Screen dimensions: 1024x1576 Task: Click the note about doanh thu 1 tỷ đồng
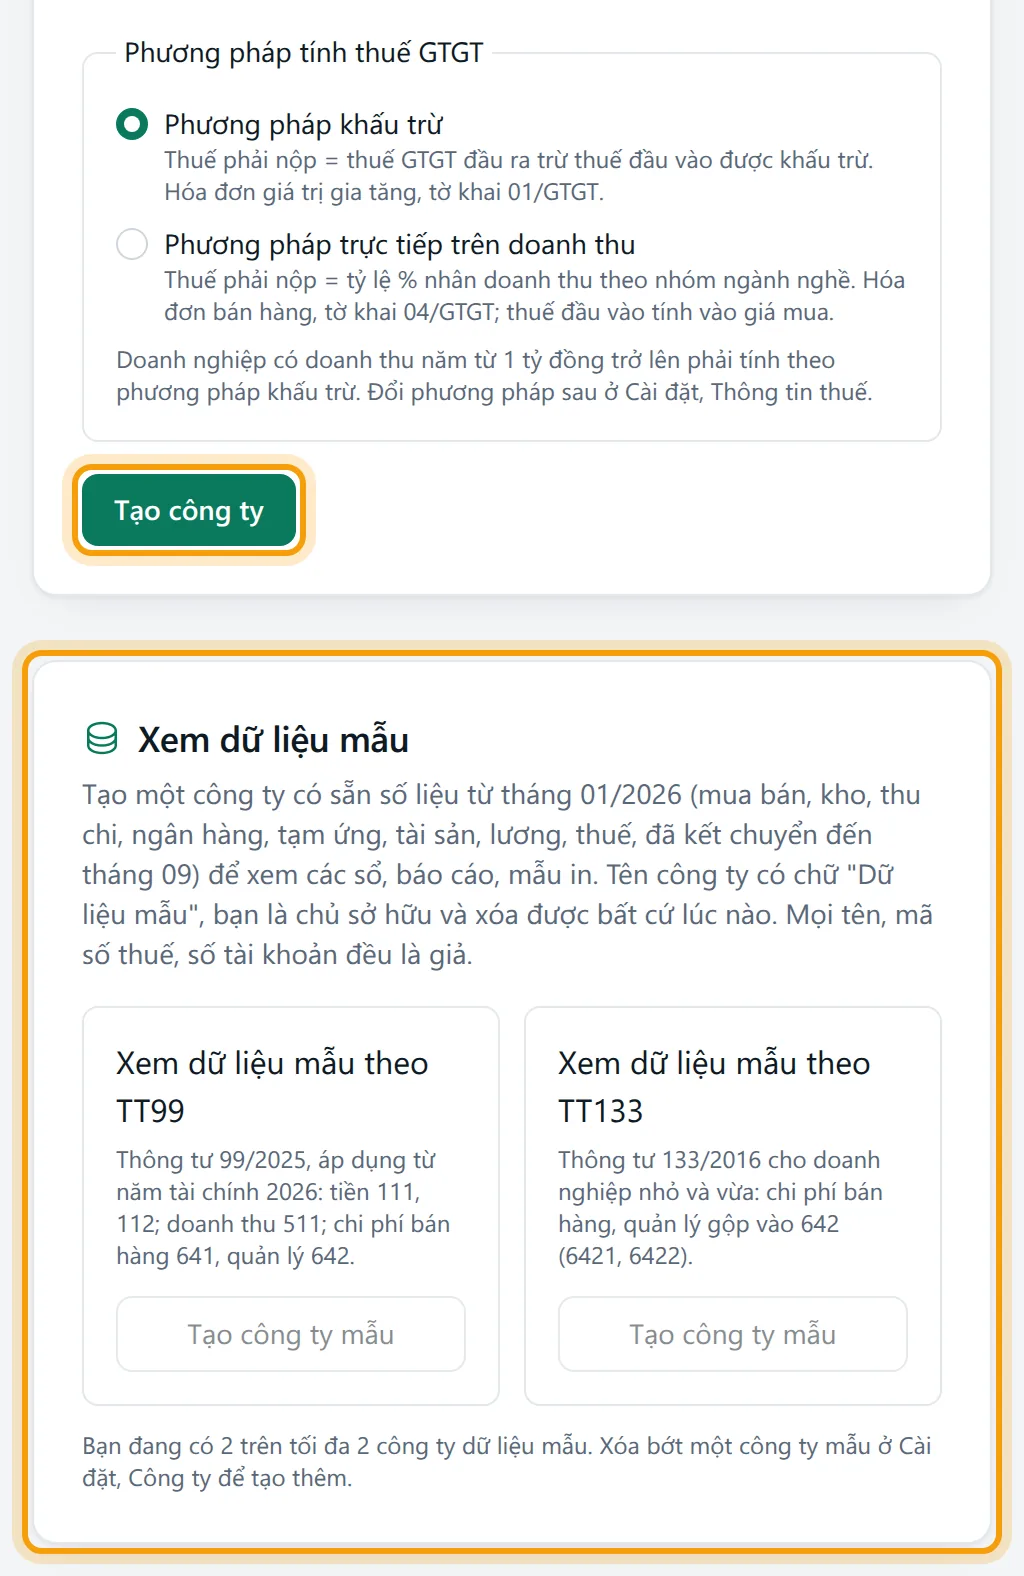tap(495, 376)
